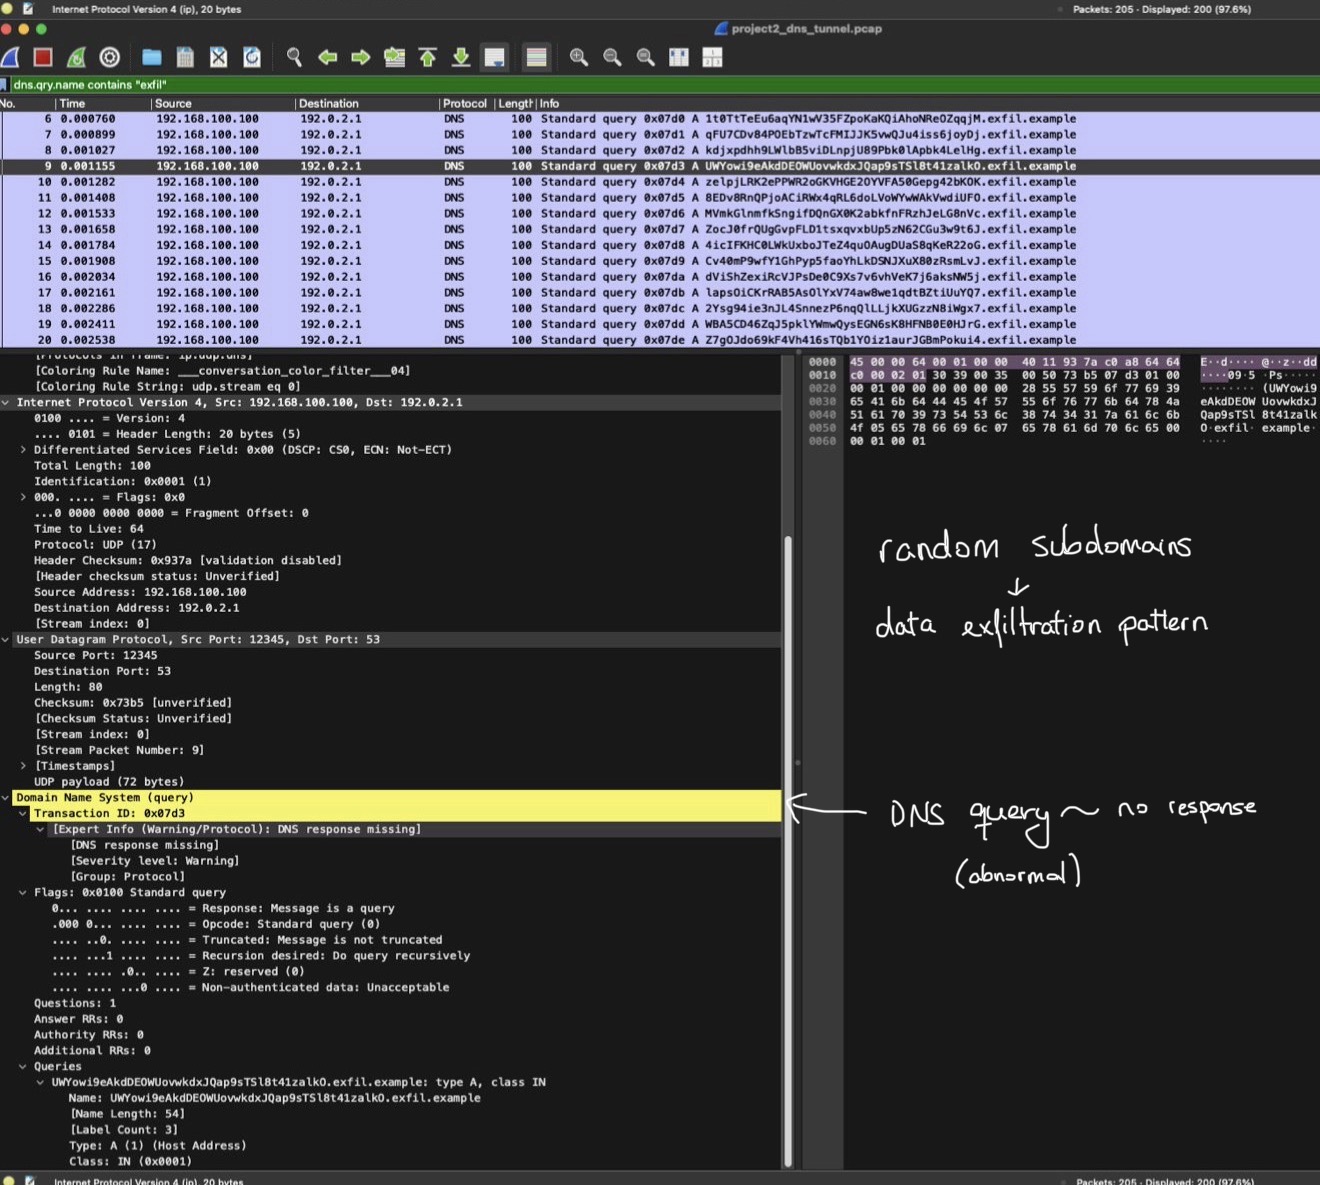This screenshot has height=1185, width=1320.
Task: Expand the Timestamps tree item
Action: tap(23, 766)
